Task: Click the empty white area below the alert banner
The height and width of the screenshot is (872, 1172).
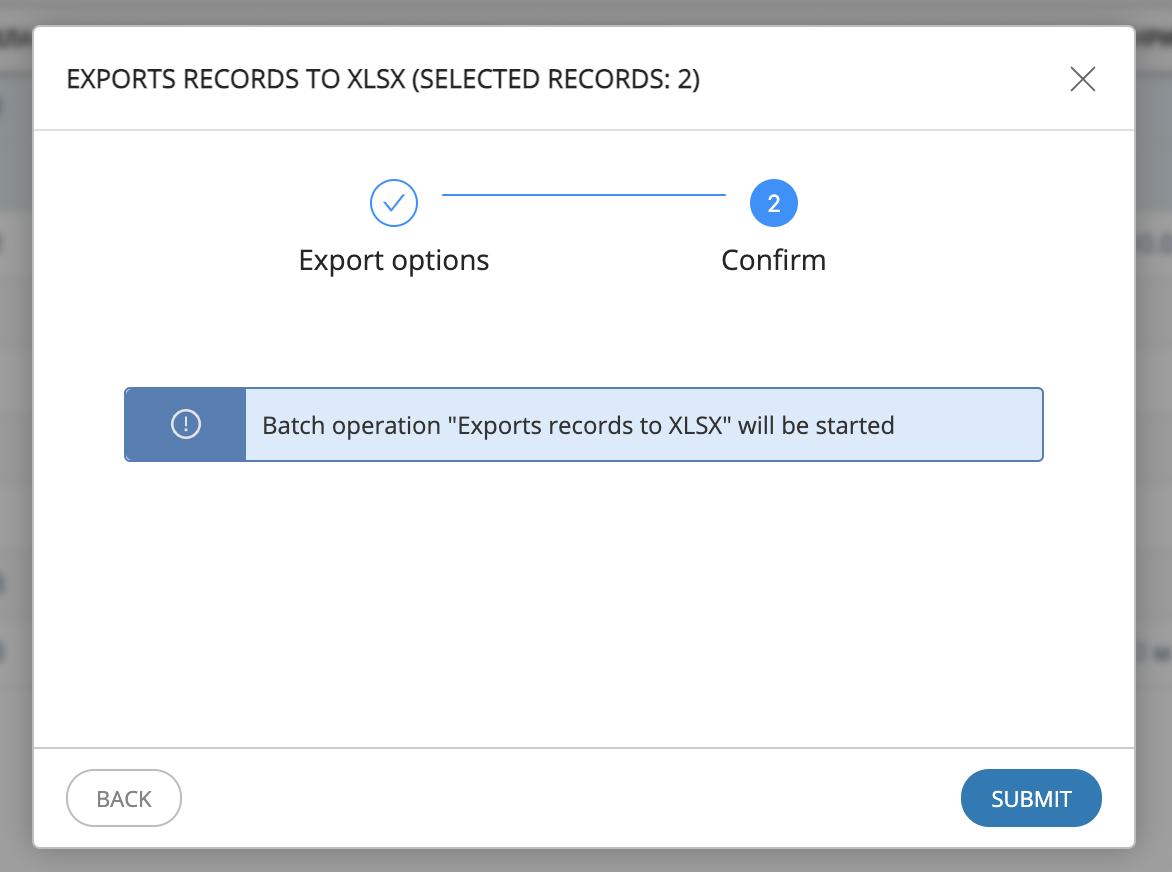Action: 584,600
